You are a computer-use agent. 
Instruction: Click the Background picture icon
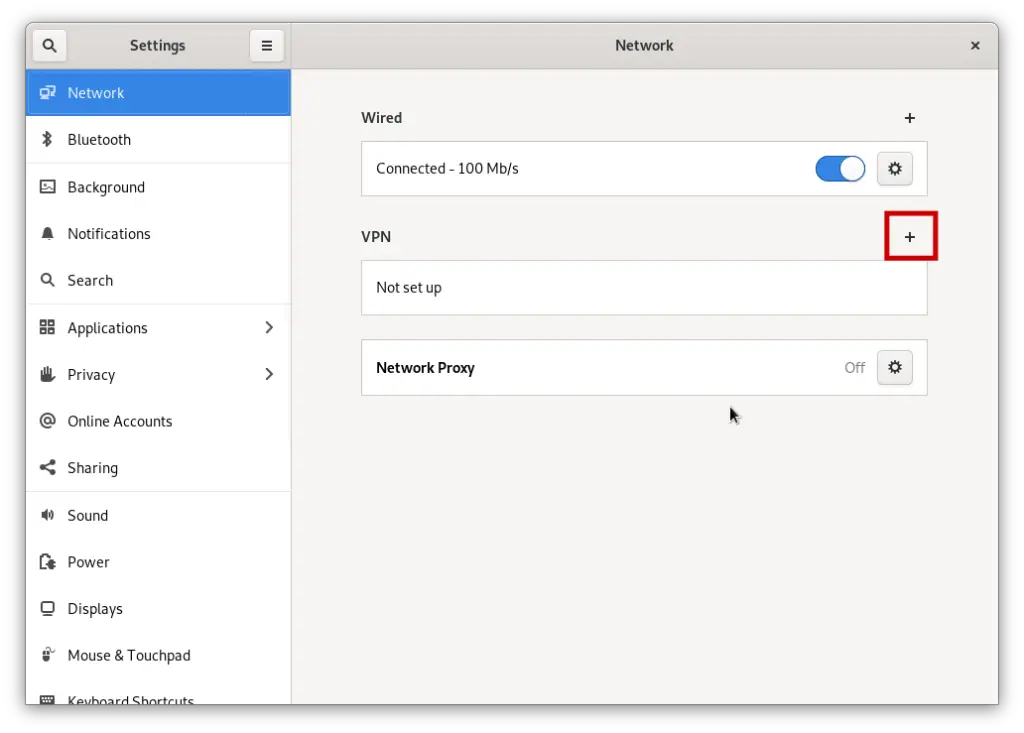[47, 187]
